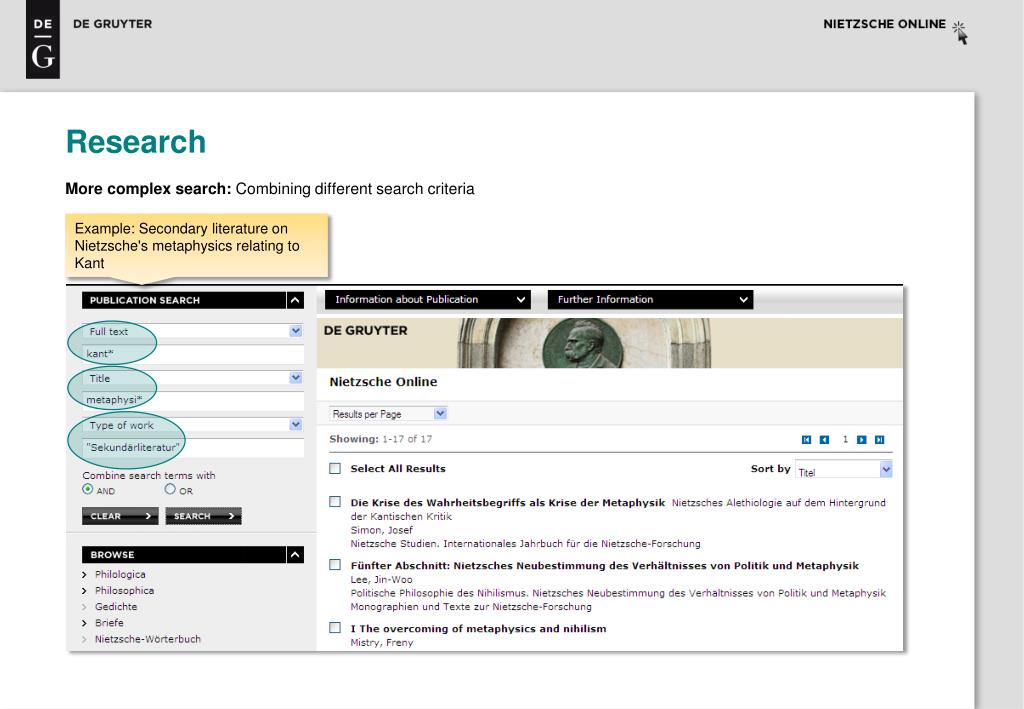Viewport: 1024px width, 709px height.
Task: Click the current page number 1
Action: [845, 439]
